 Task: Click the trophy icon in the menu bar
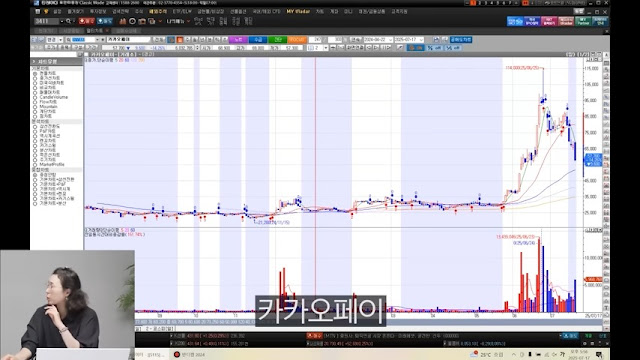coord(46,11)
